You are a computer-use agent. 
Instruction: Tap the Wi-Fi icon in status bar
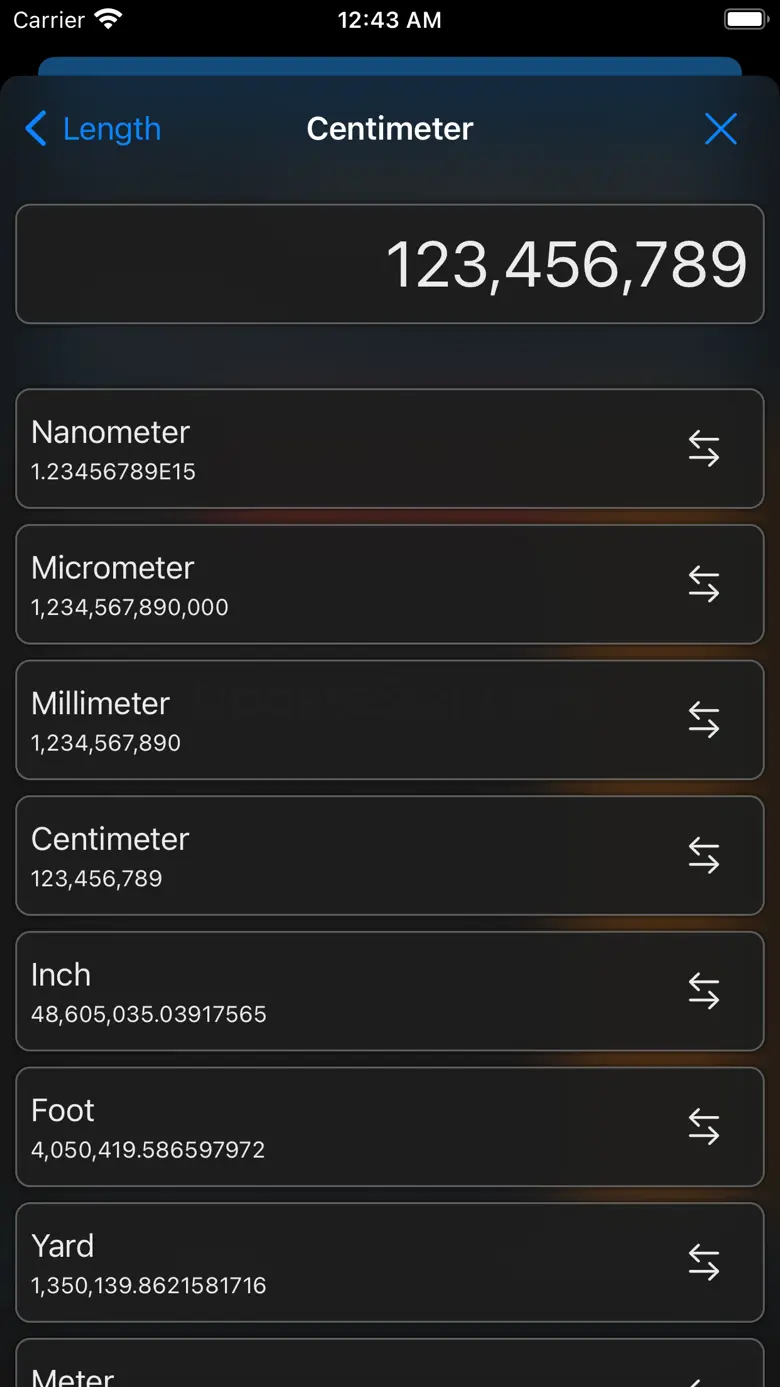106,20
